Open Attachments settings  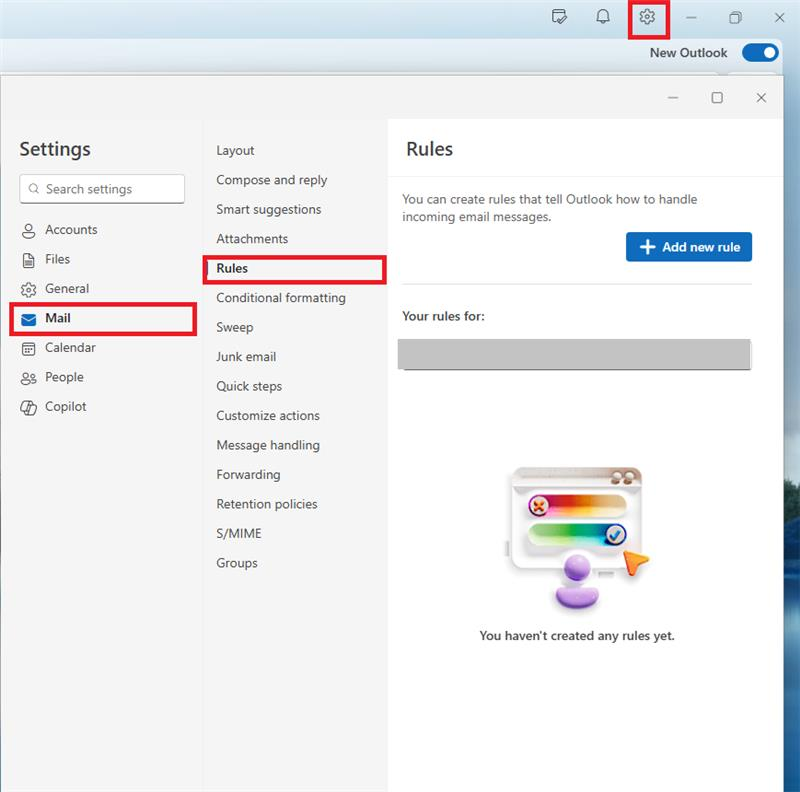point(252,239)
